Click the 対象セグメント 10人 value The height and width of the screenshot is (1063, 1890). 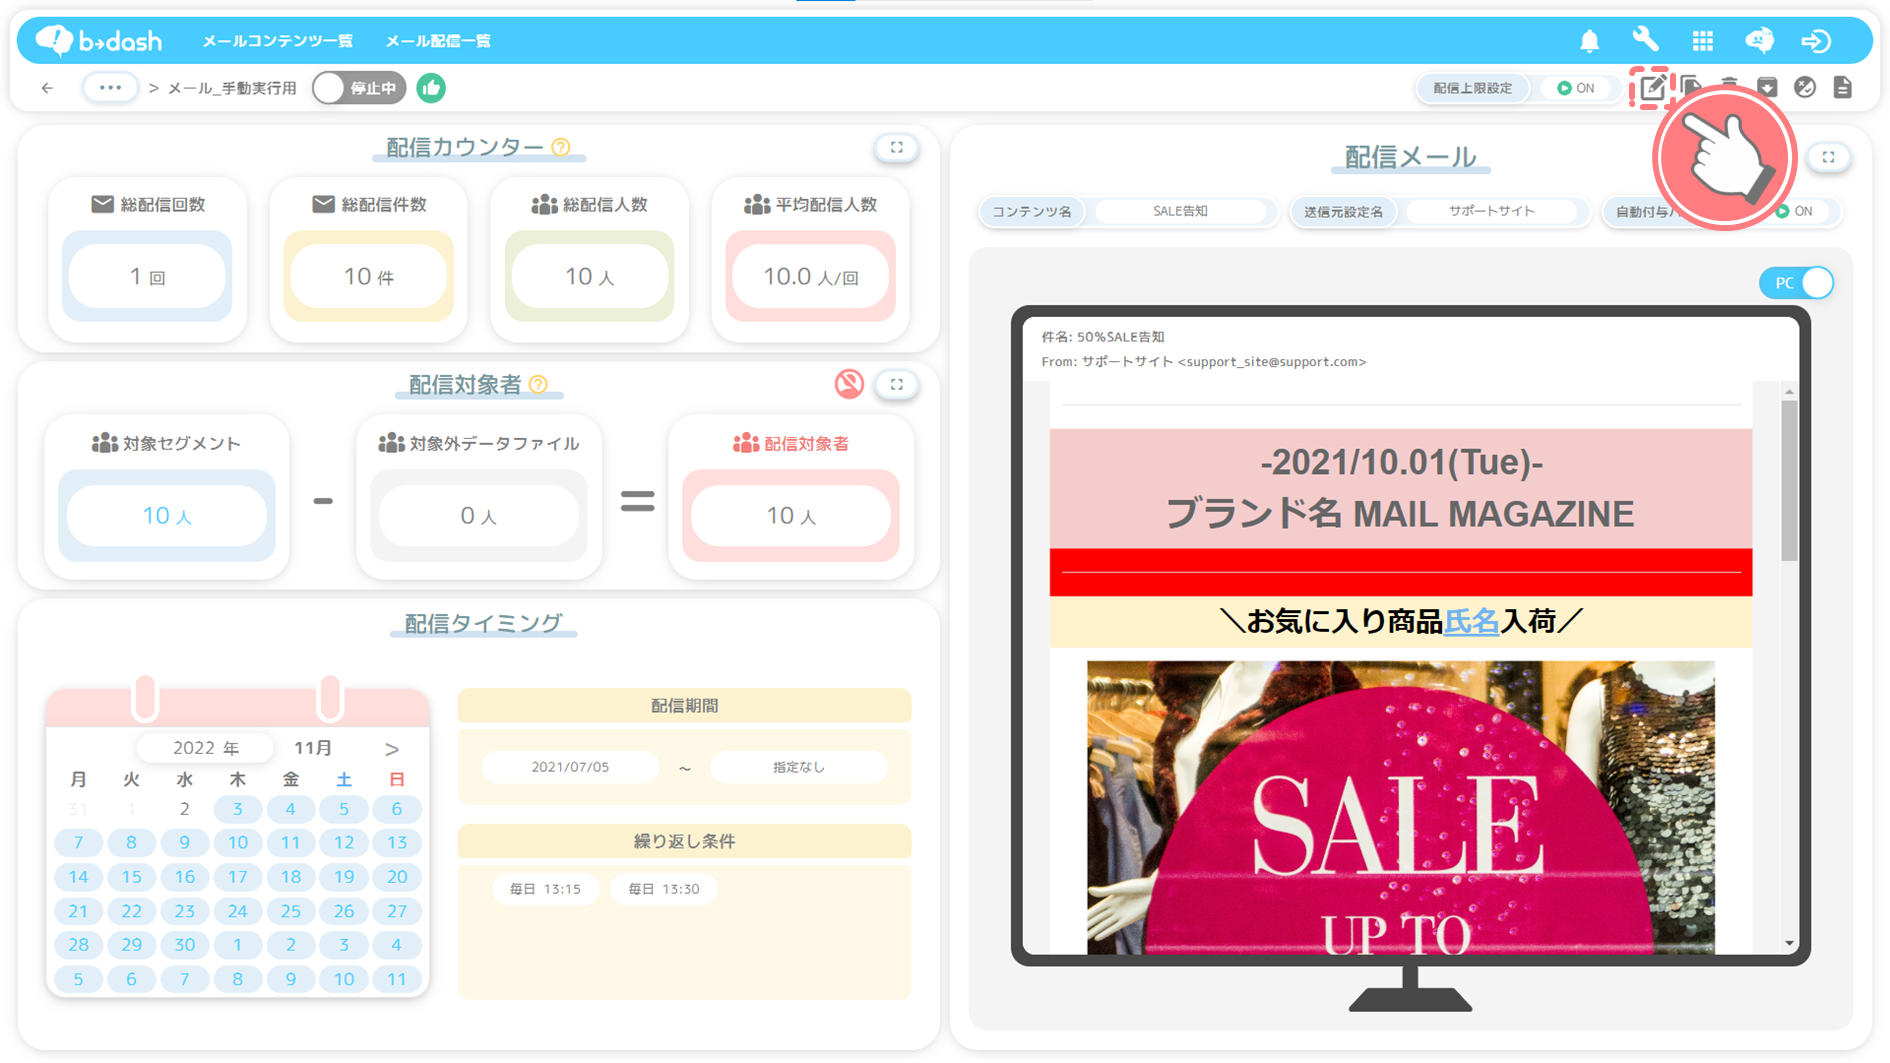(167, 516)
